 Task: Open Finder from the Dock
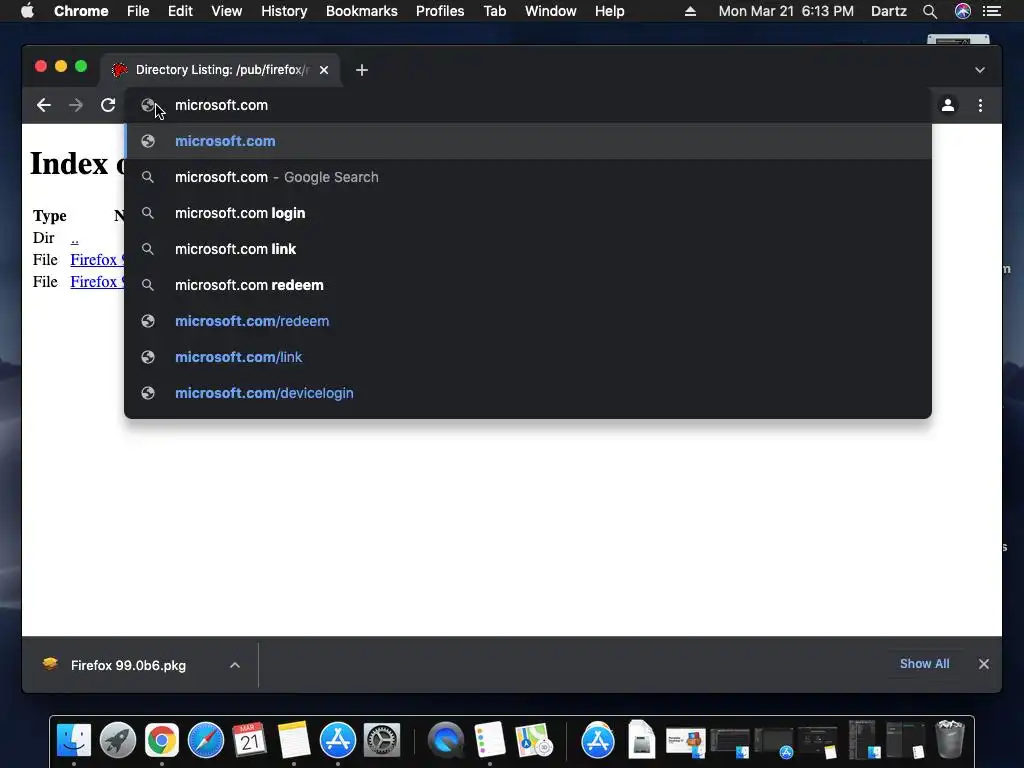click(74, 740)
